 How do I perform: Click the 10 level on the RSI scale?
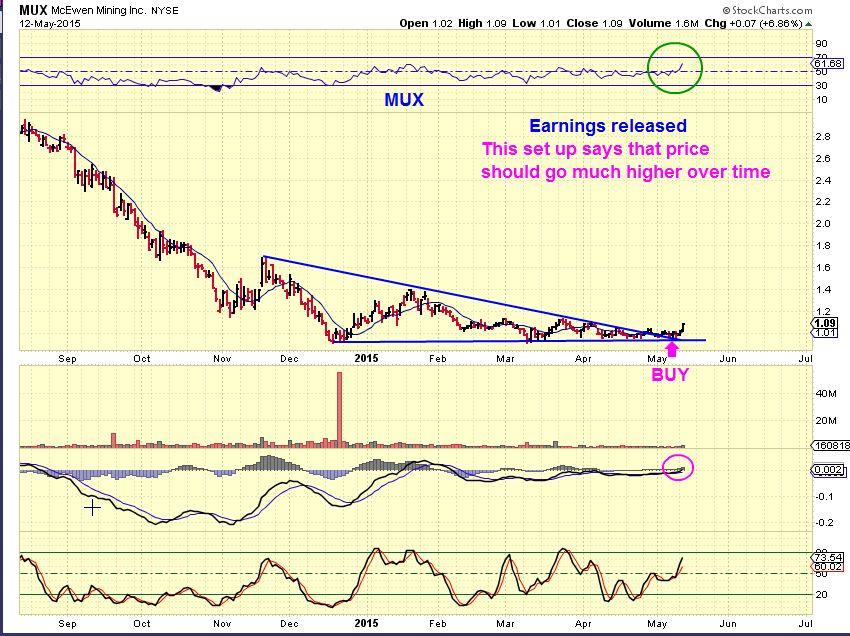tap(821, 99)
